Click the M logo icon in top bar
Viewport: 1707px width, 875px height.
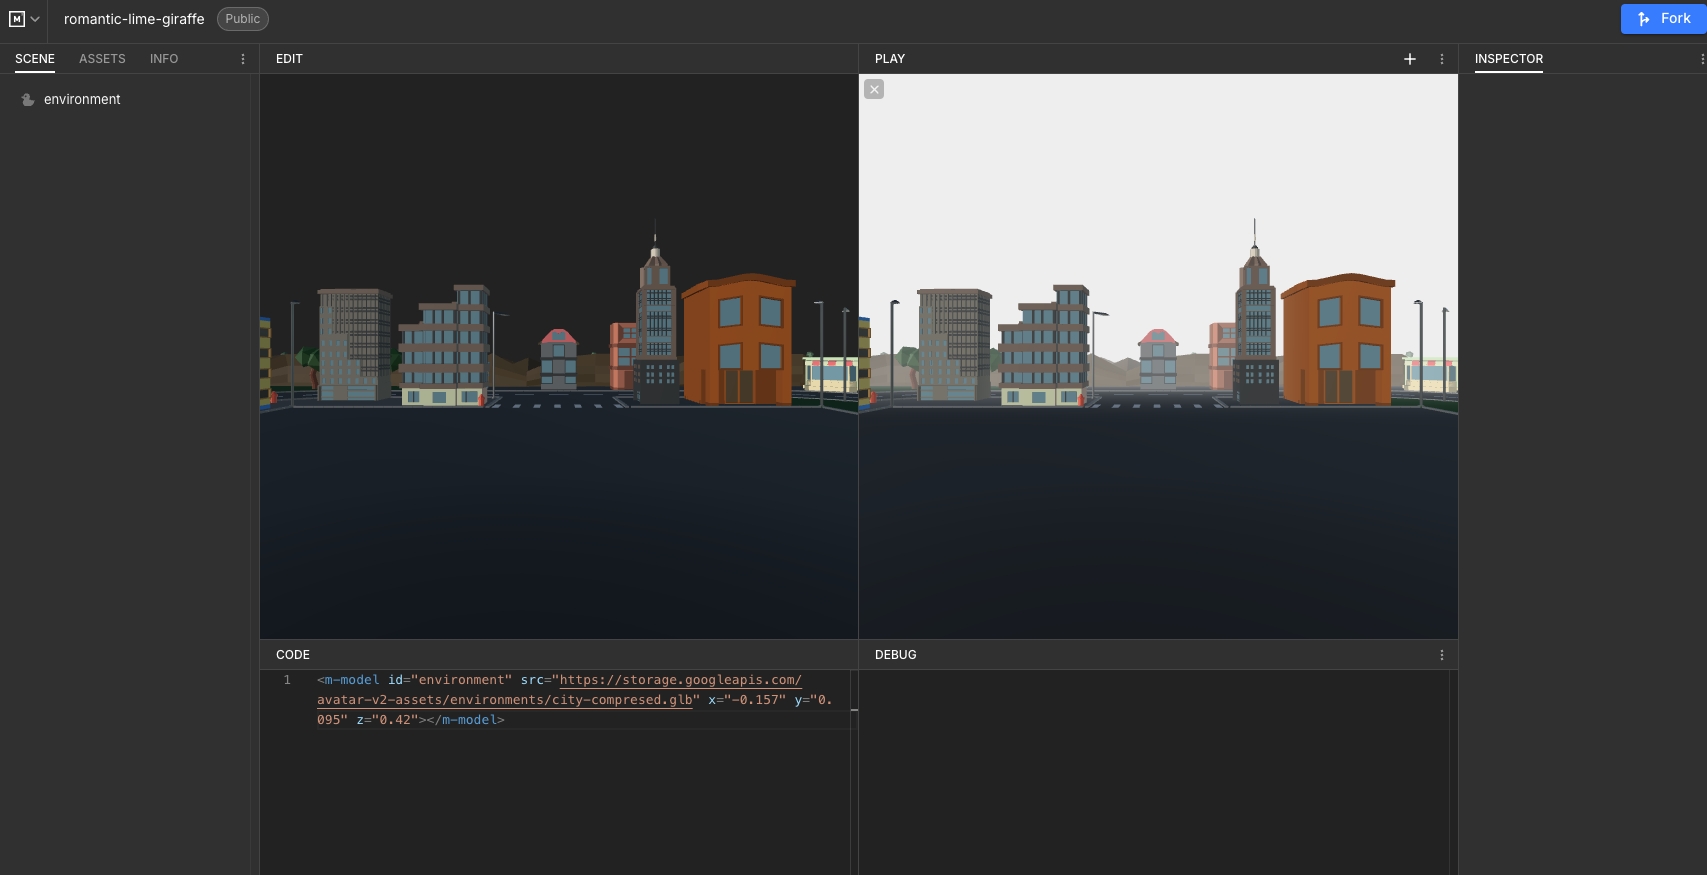(17, 19)
